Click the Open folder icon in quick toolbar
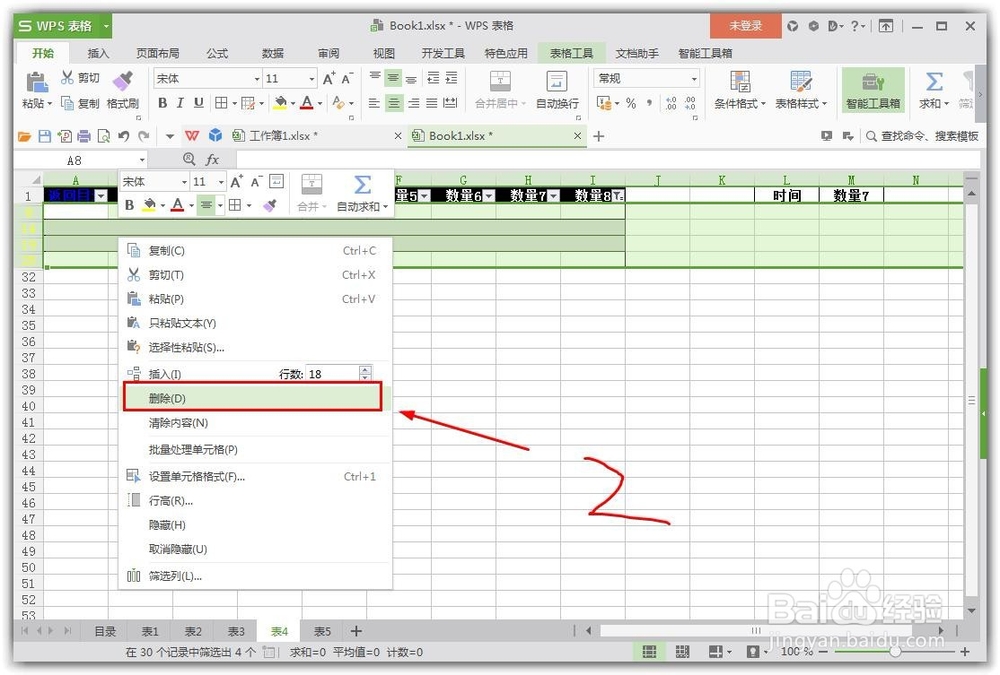This screenshot has height=675, width=1000. pyautogui.click(x=25, y=136)
